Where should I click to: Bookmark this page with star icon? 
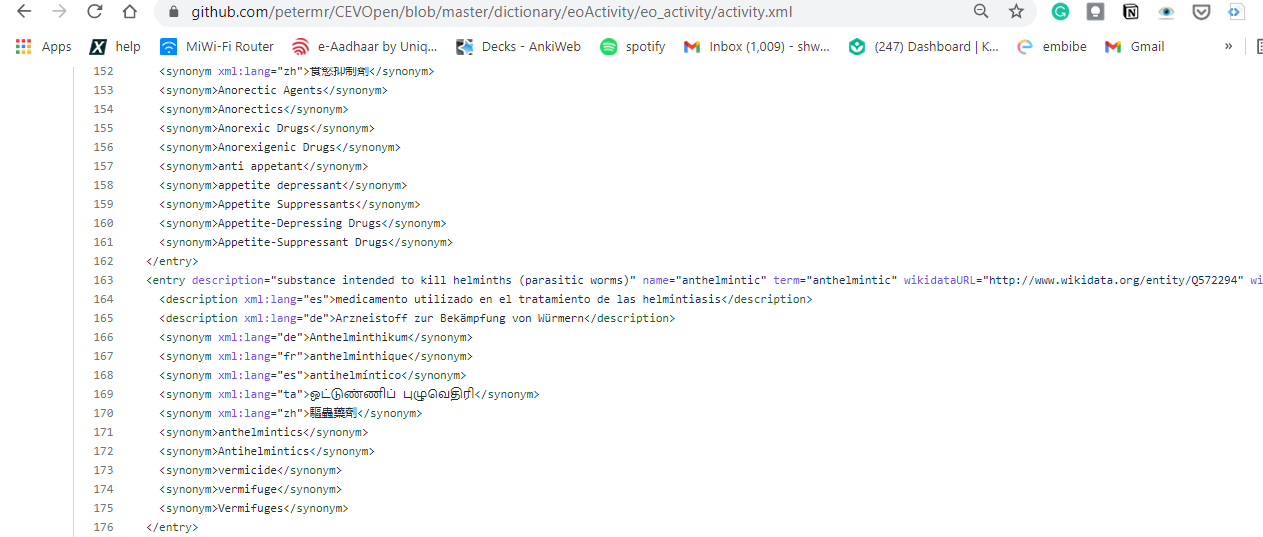1016,11
